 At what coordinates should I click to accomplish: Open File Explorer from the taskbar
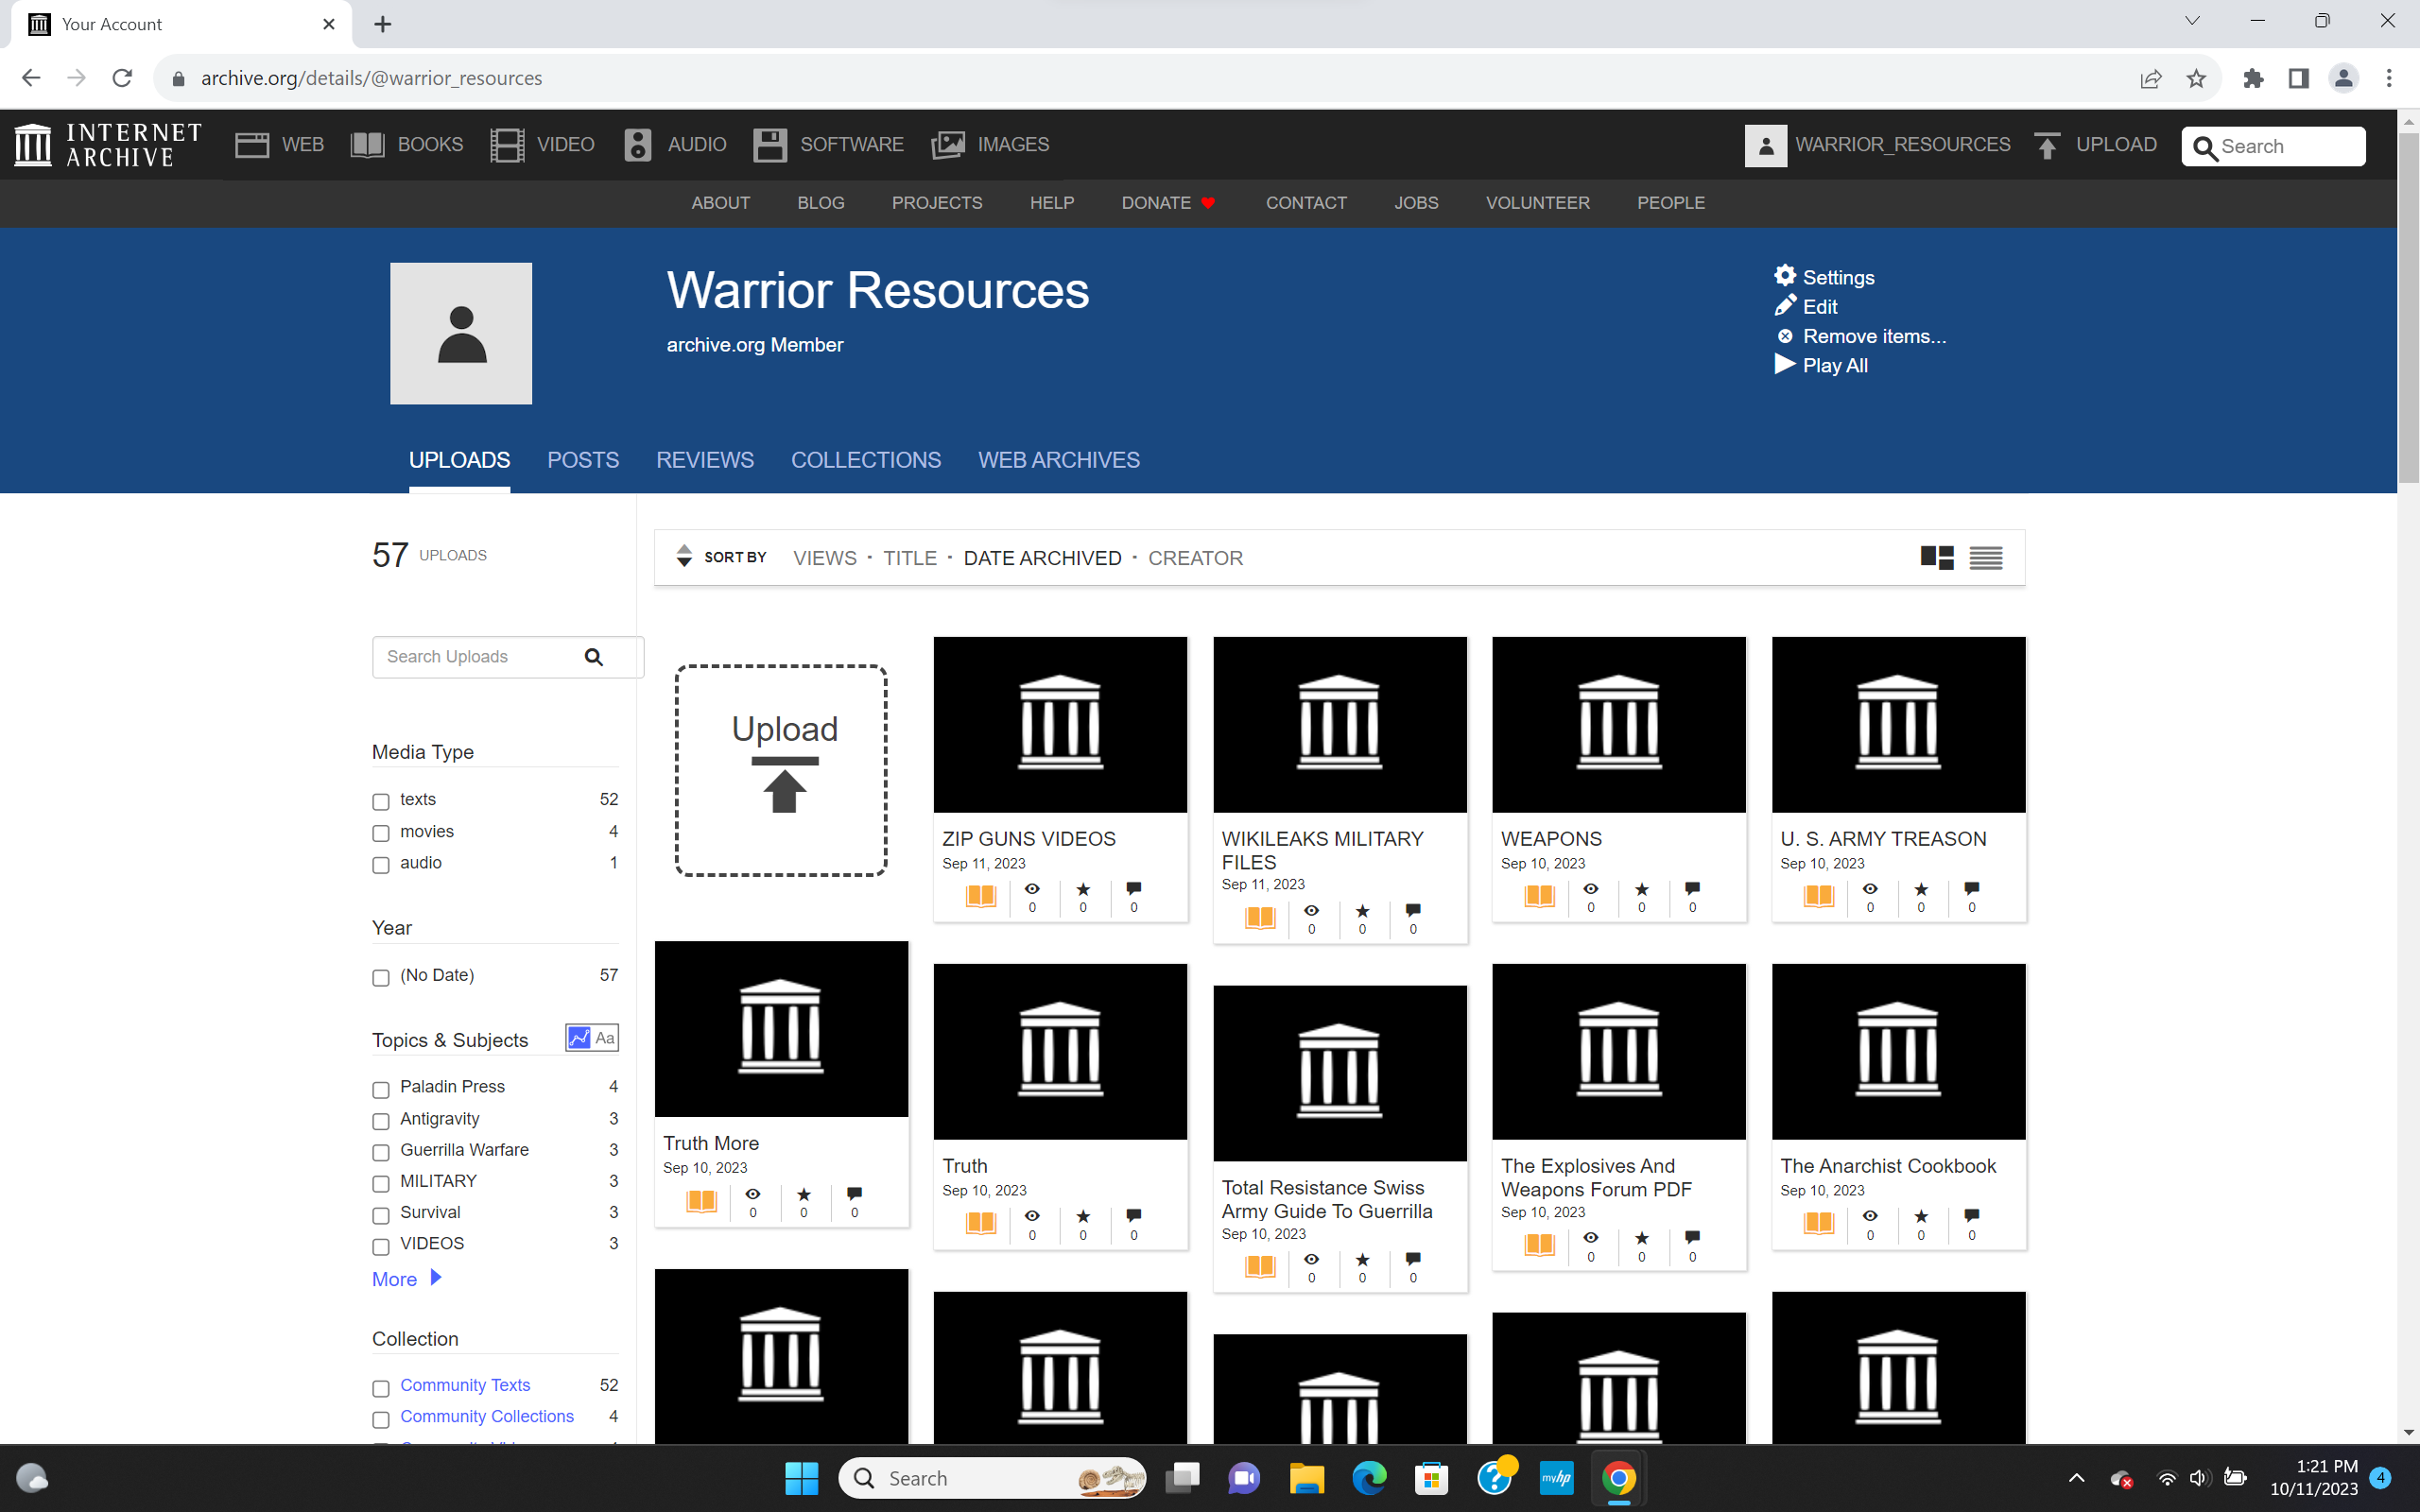[1306, 1478]
